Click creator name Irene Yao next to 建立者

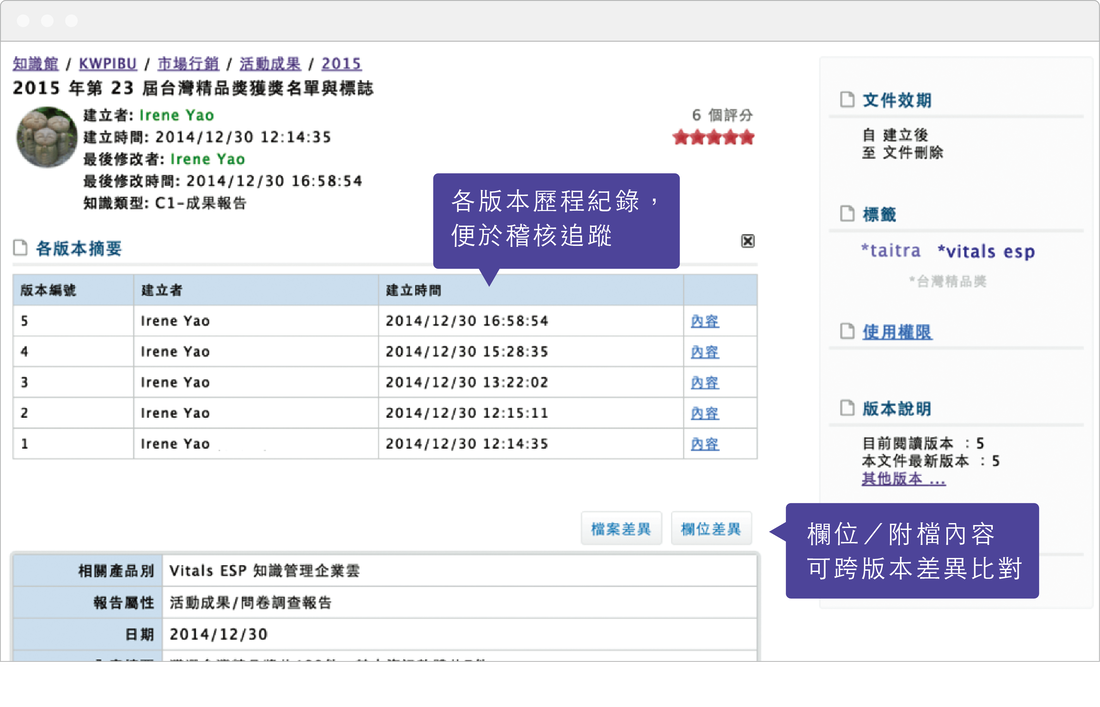click(177, 115)
